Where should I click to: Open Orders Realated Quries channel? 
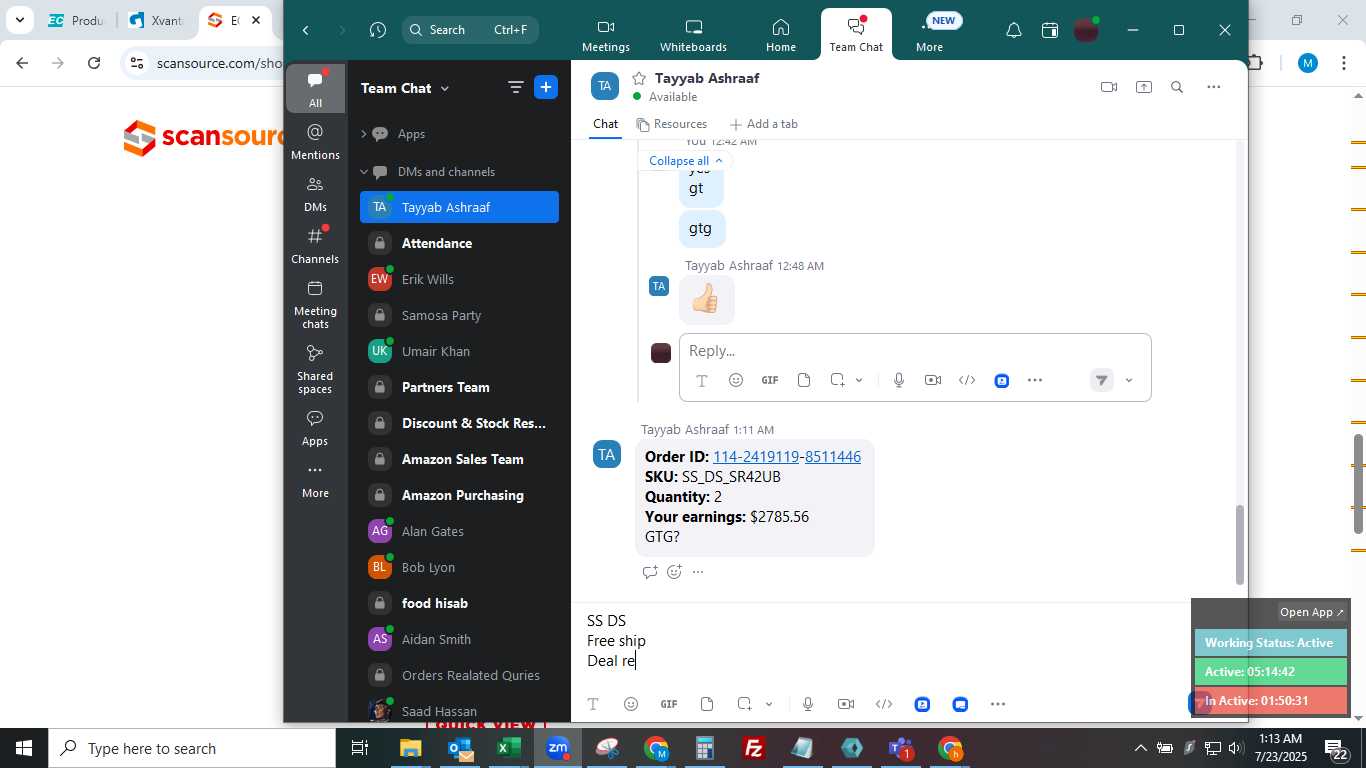(x=459, y=675)
